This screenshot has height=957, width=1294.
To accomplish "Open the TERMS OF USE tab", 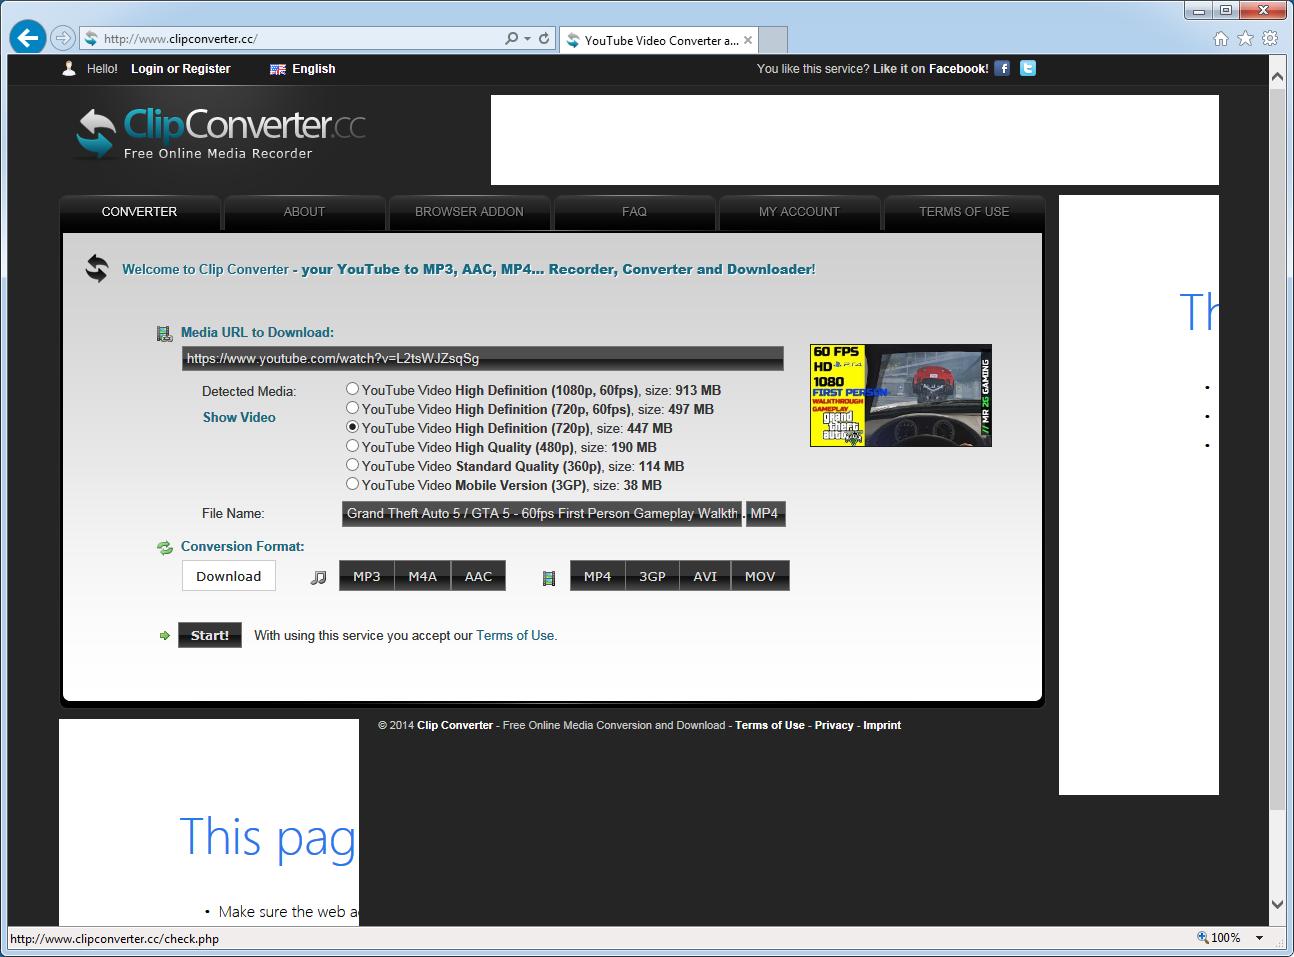I will tap(964, 212).
